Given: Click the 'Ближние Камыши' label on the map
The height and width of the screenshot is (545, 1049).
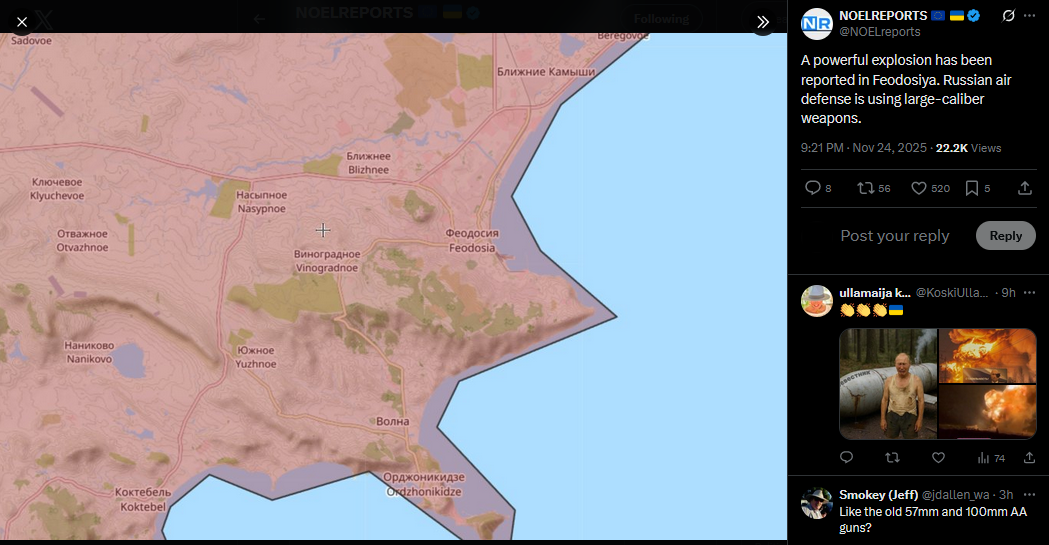Looking at the screenshot, I should pyautogui.click(x=546, y=72).
